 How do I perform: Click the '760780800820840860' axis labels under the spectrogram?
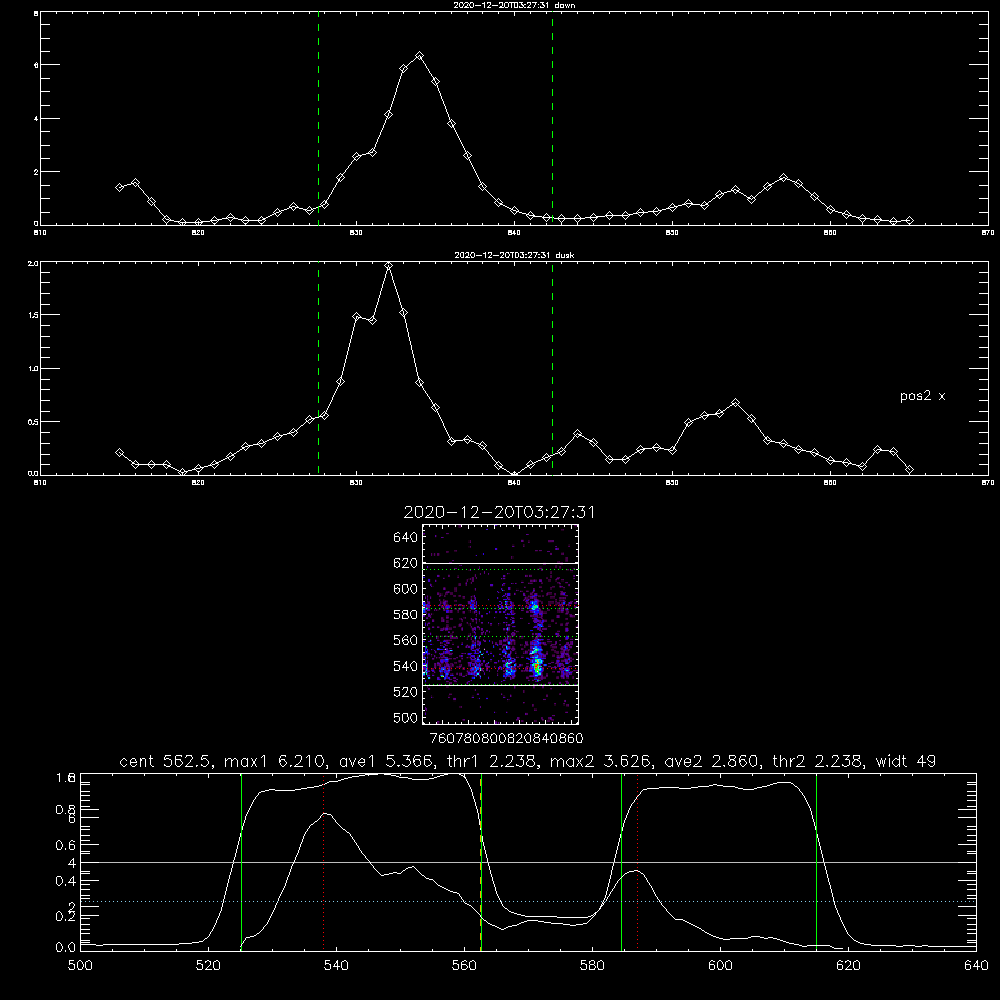click(506, 738)
